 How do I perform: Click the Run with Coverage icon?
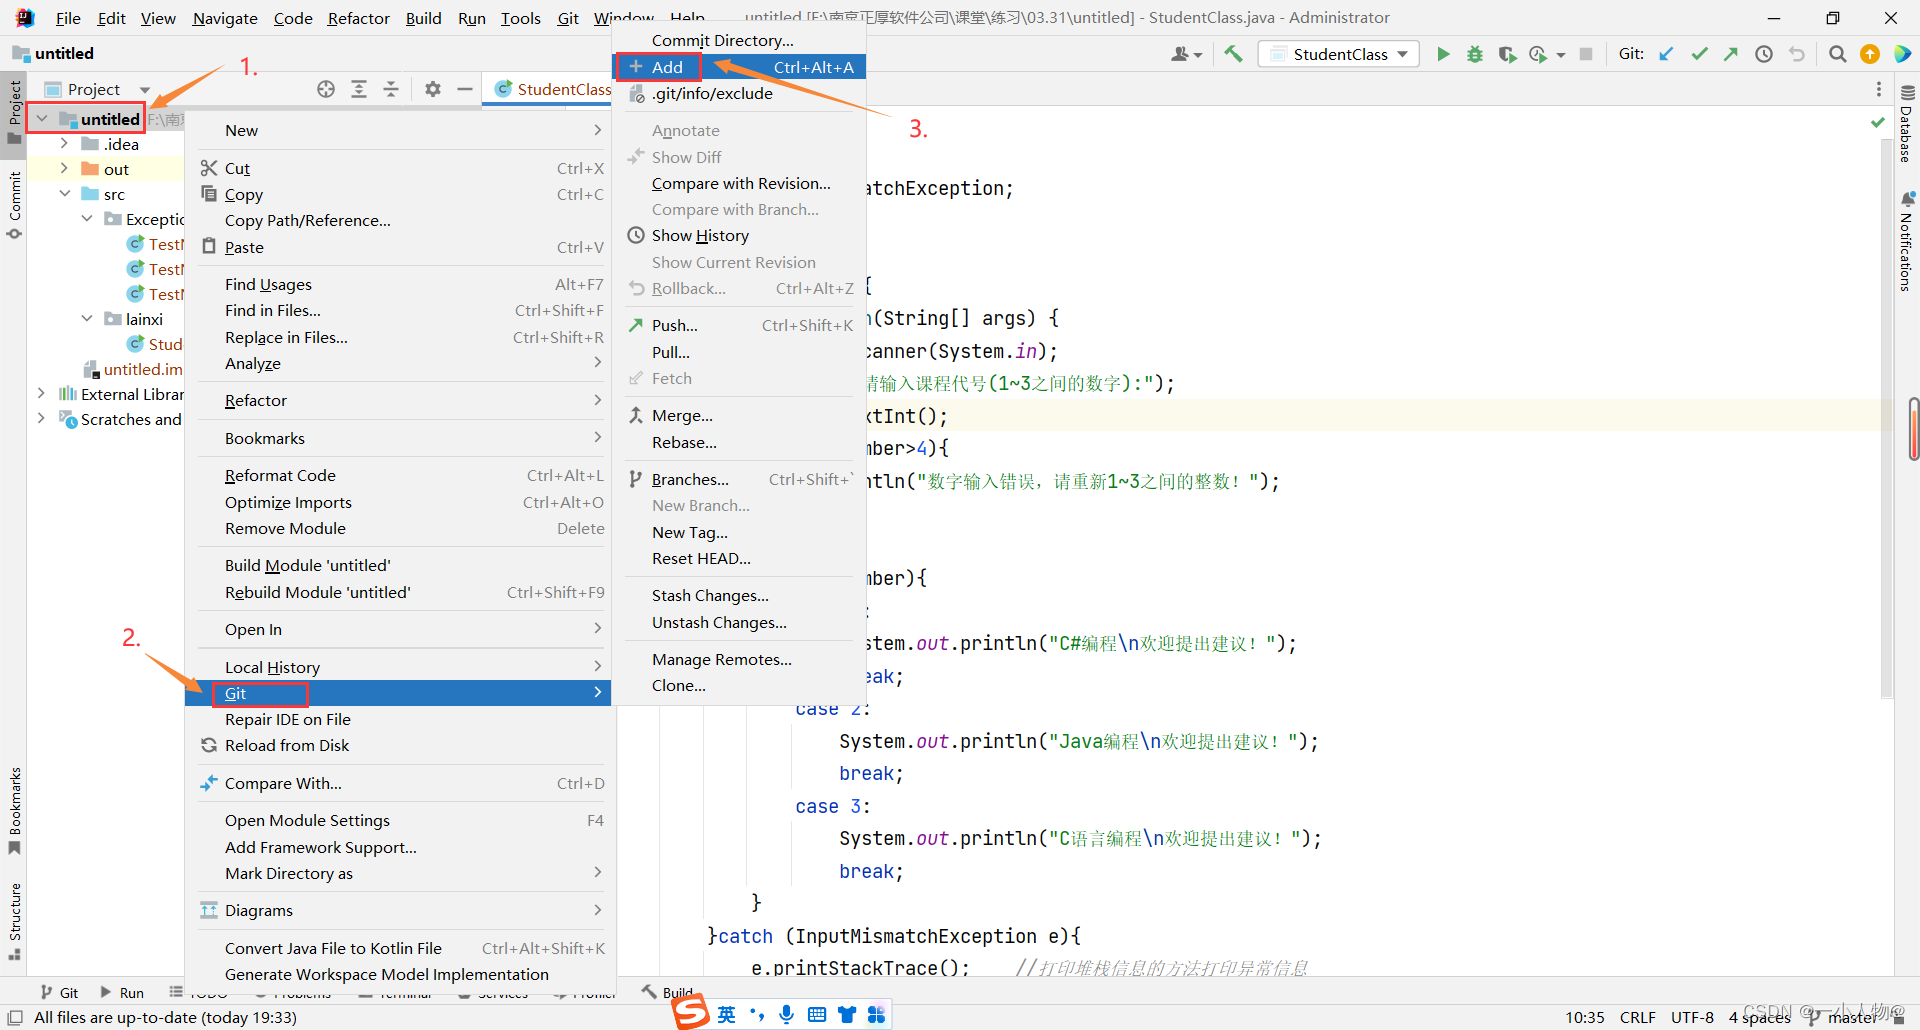click(x=1507, y=54)
